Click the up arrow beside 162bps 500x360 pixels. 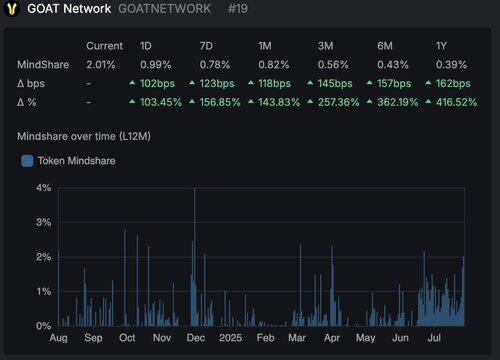(428, 82)
